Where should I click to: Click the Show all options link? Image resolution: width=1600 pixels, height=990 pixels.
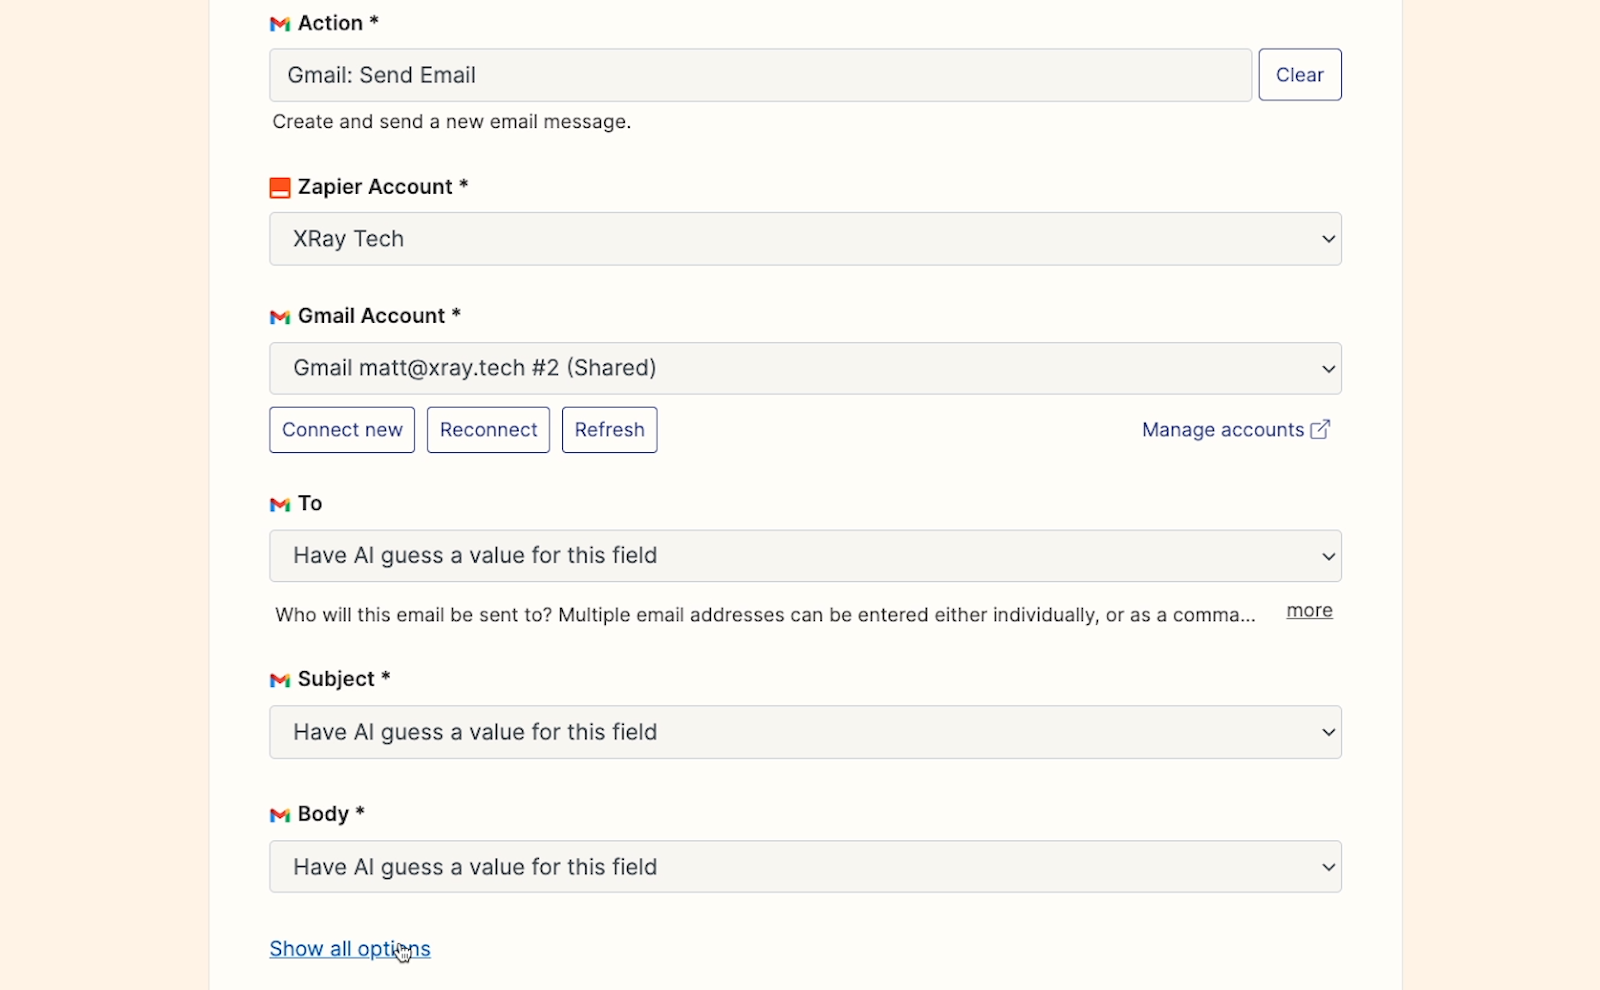[x=349, y=949]
